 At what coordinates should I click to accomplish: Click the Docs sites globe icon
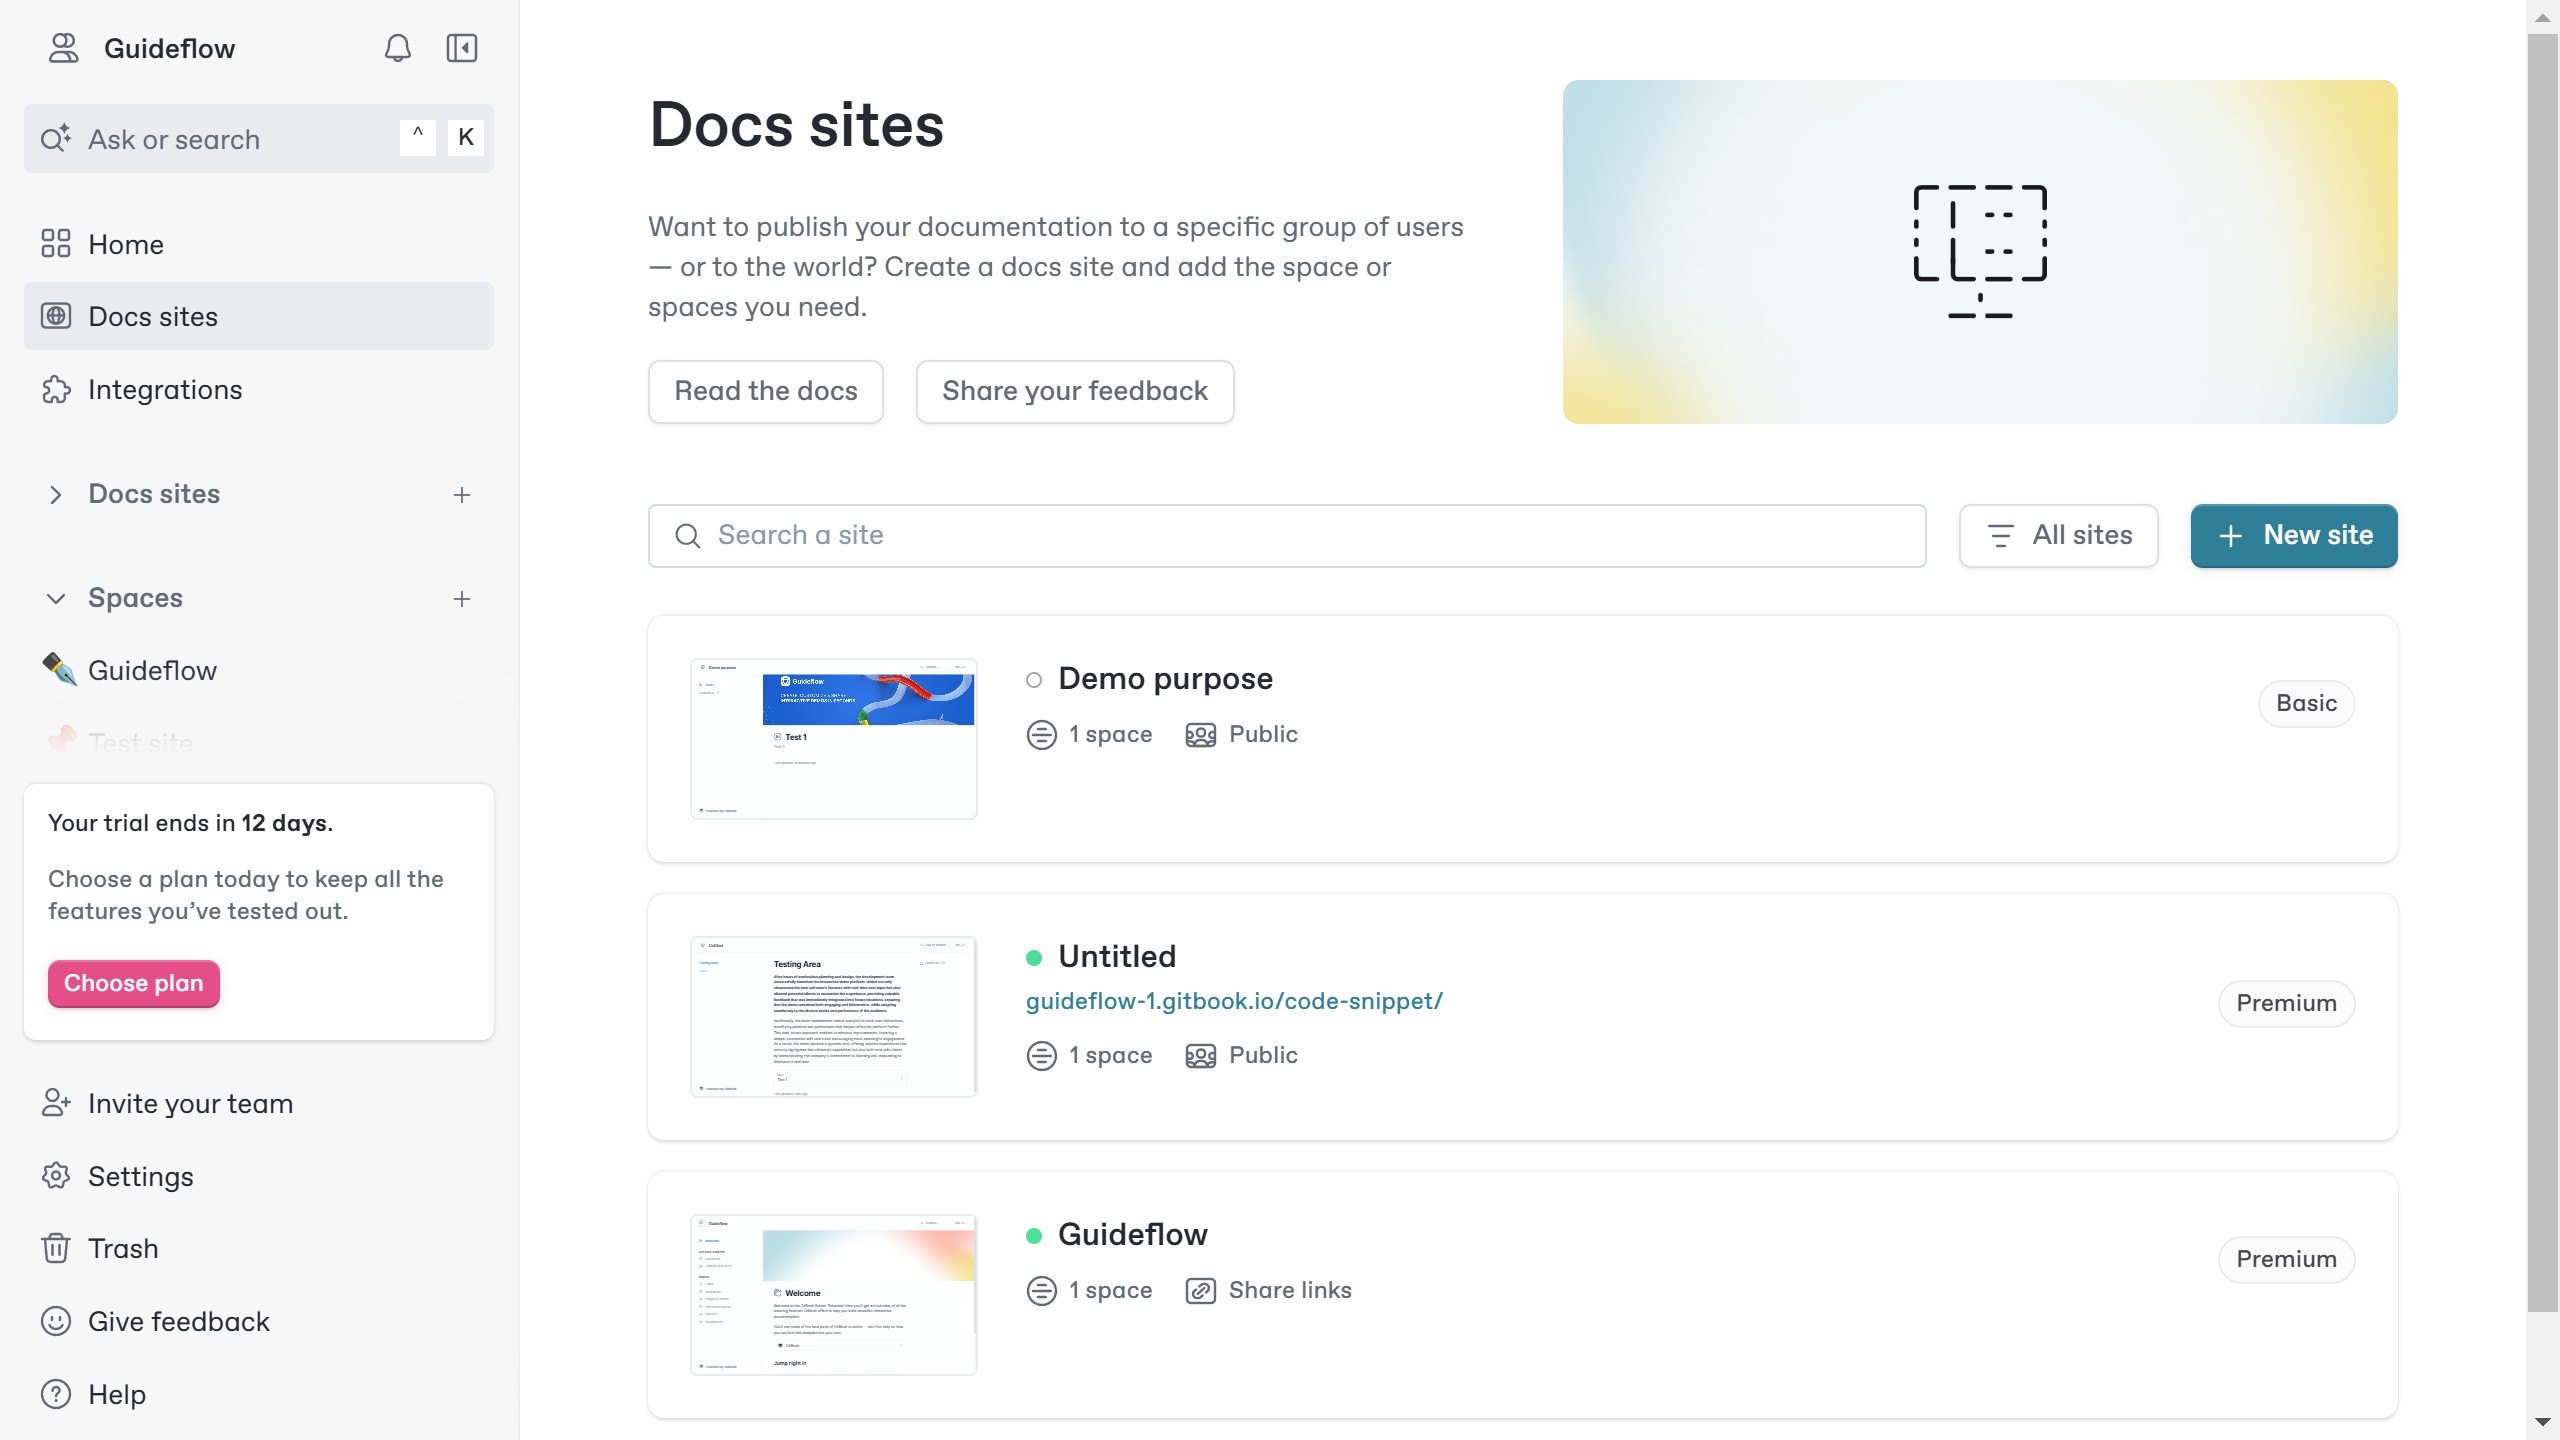pos(56,316)
